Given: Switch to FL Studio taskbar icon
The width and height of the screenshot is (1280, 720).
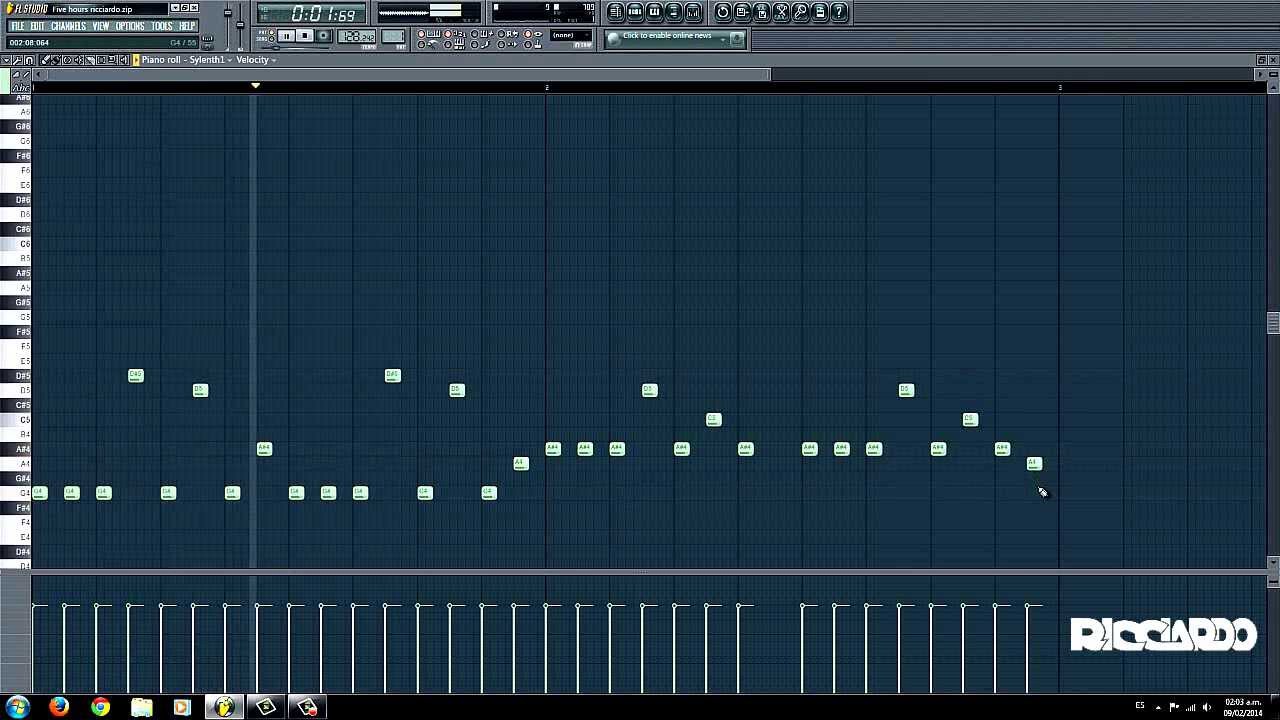Looking at the screenshot, I should [x=224, y=707].
